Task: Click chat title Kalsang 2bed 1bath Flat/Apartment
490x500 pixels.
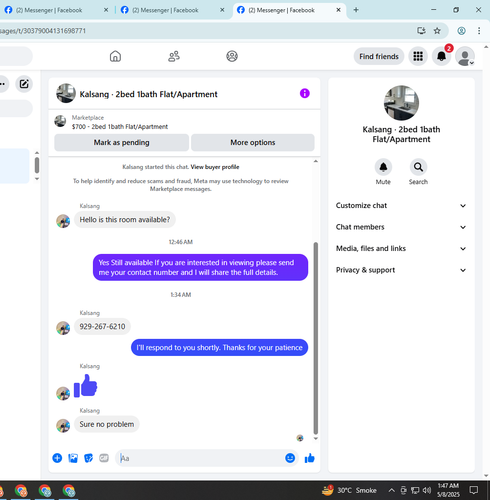Action: tap(148, 94)
